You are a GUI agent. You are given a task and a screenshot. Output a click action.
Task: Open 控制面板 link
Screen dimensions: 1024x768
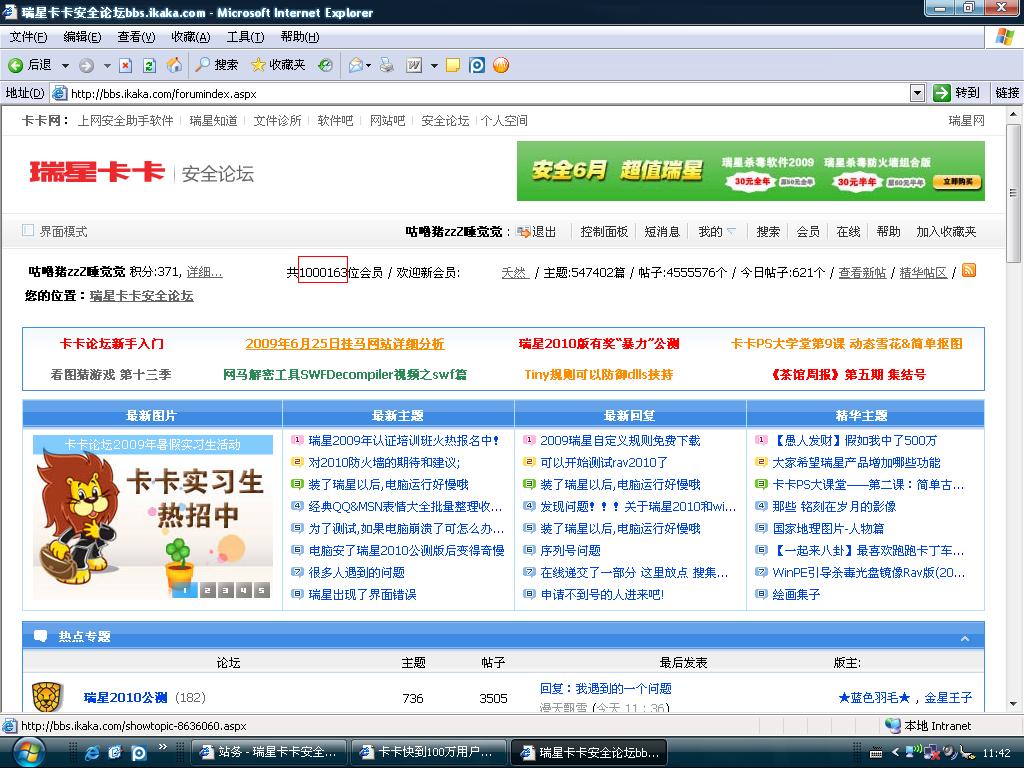click(x=604, y=232)
